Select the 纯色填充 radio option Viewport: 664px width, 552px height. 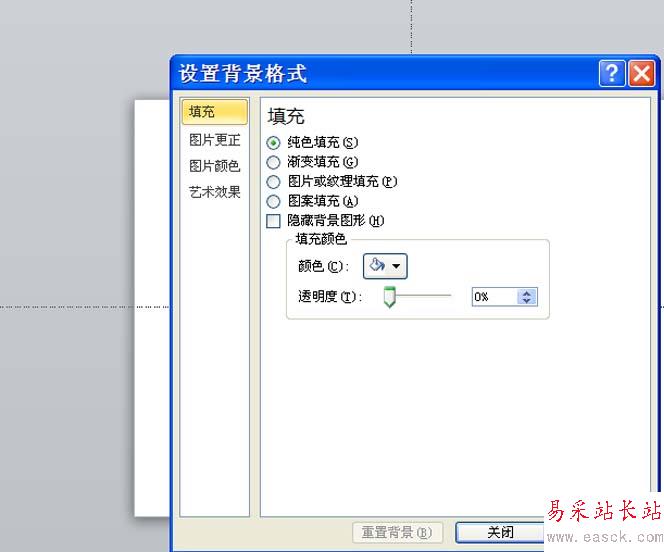point(273,143)
